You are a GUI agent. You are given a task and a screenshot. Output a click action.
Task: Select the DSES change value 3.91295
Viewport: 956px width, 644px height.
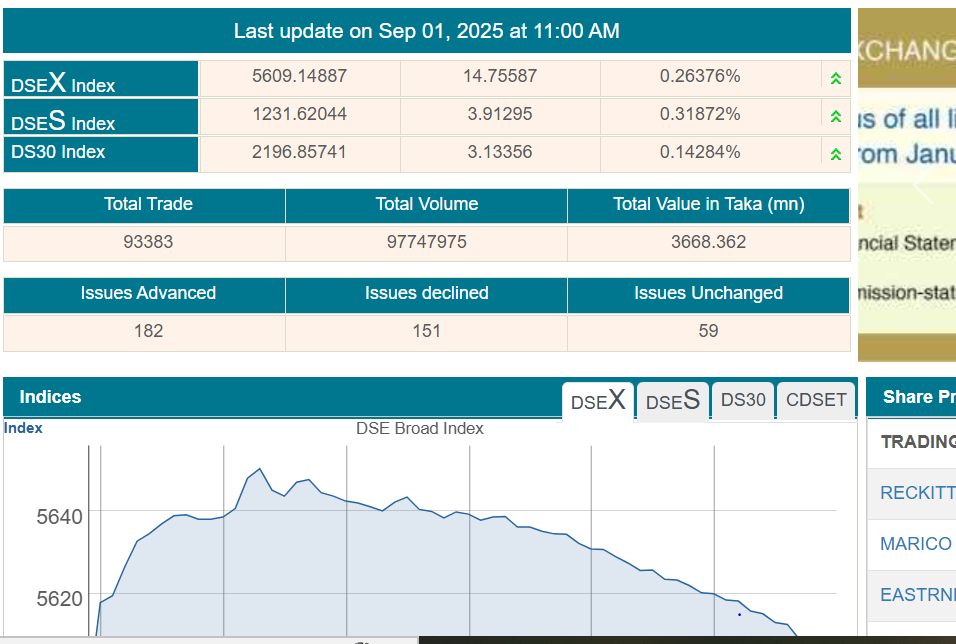coord(500,114)
